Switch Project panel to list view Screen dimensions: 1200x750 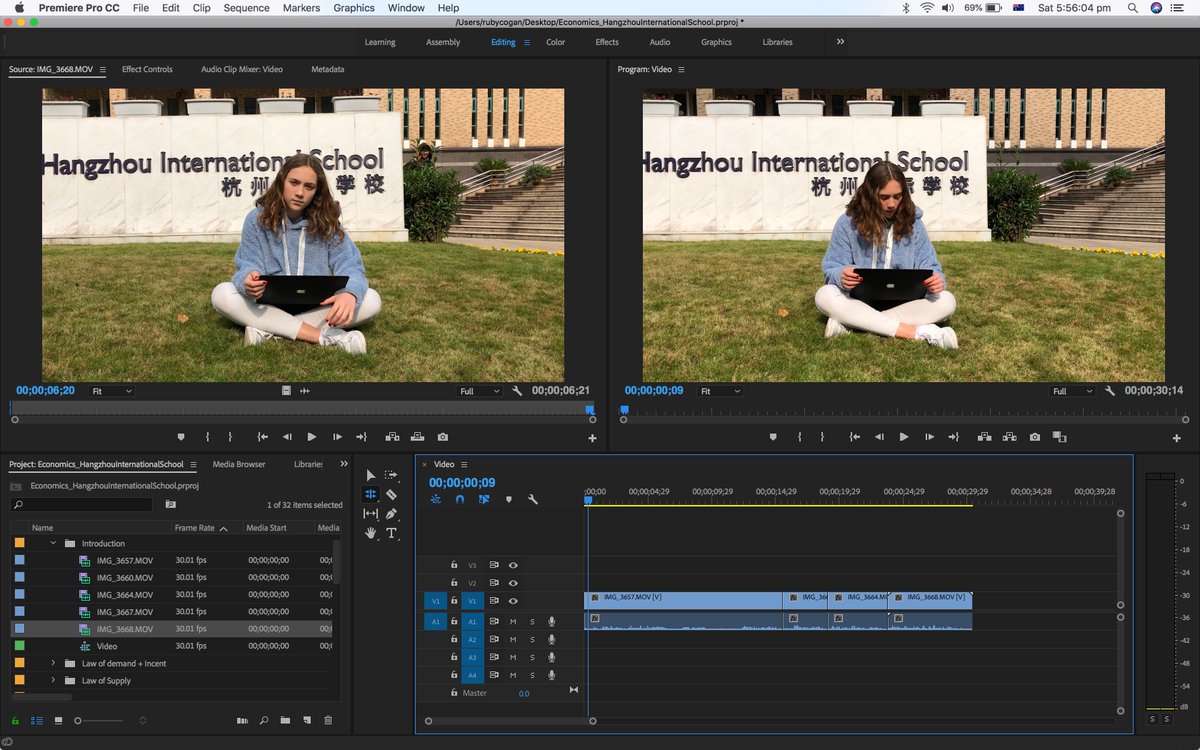tap(37, 720)
